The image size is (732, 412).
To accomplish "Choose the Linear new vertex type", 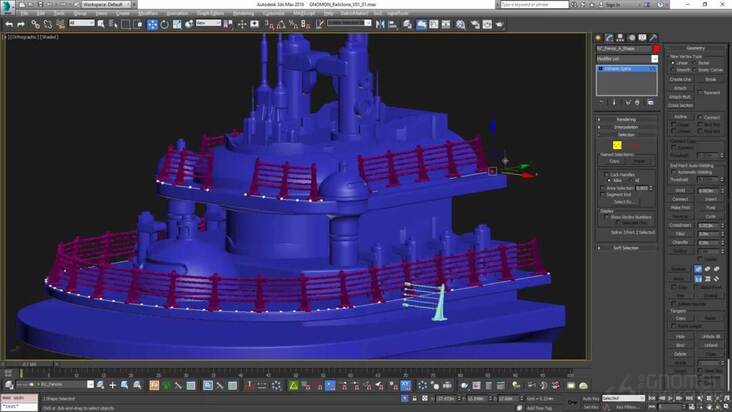I will click(675, 63).
